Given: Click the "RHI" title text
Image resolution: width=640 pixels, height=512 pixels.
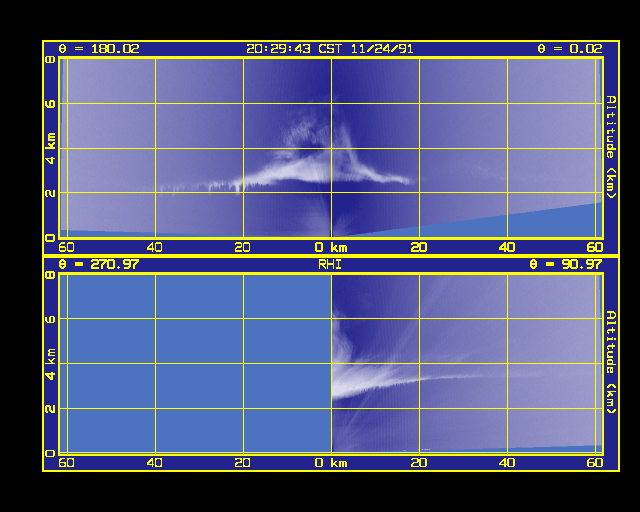Looking at the screenshot, I should pyautogui.click(x=330, y=265).
